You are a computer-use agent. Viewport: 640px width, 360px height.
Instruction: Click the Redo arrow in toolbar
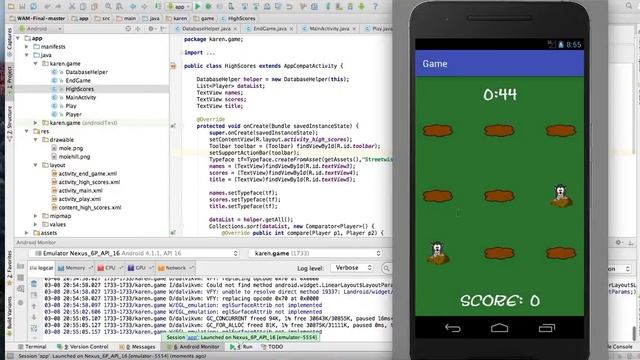coord(59,6)
